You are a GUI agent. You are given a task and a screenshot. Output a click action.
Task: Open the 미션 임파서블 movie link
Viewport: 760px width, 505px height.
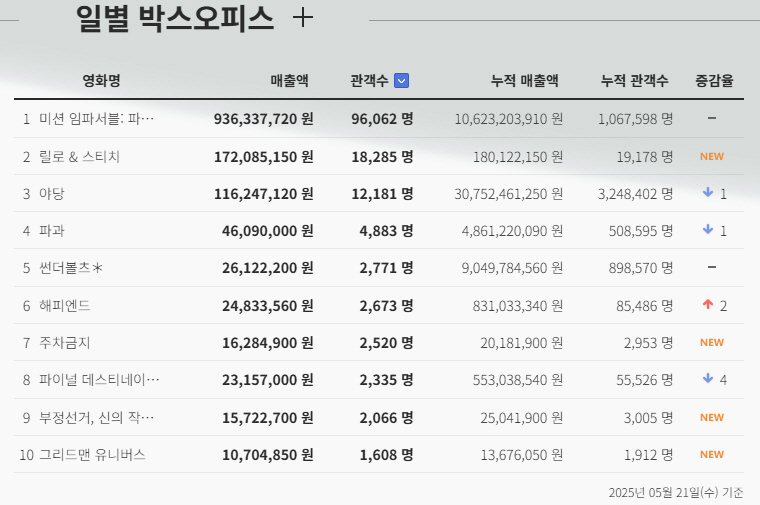coord(96,119)
